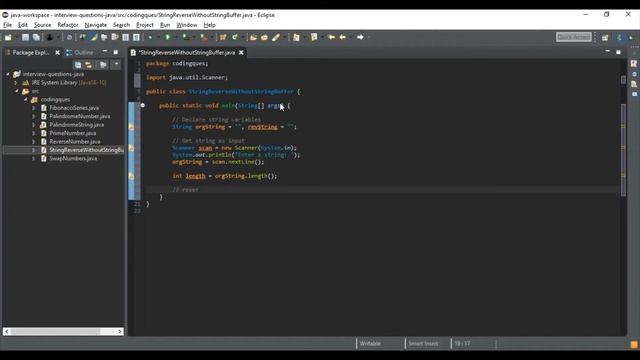
Task: Click the warning marker beside the int length line
Action: [x=131, y=176]
